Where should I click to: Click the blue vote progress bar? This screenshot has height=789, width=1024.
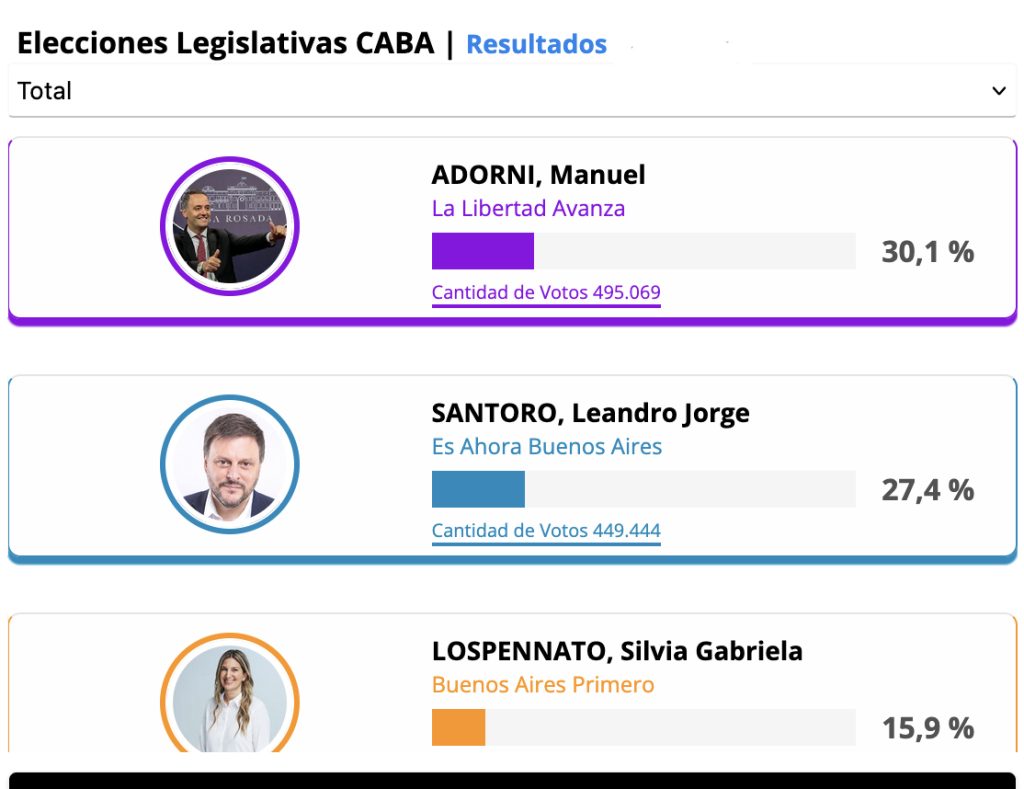pyautogui.click(x=478, y=489)
